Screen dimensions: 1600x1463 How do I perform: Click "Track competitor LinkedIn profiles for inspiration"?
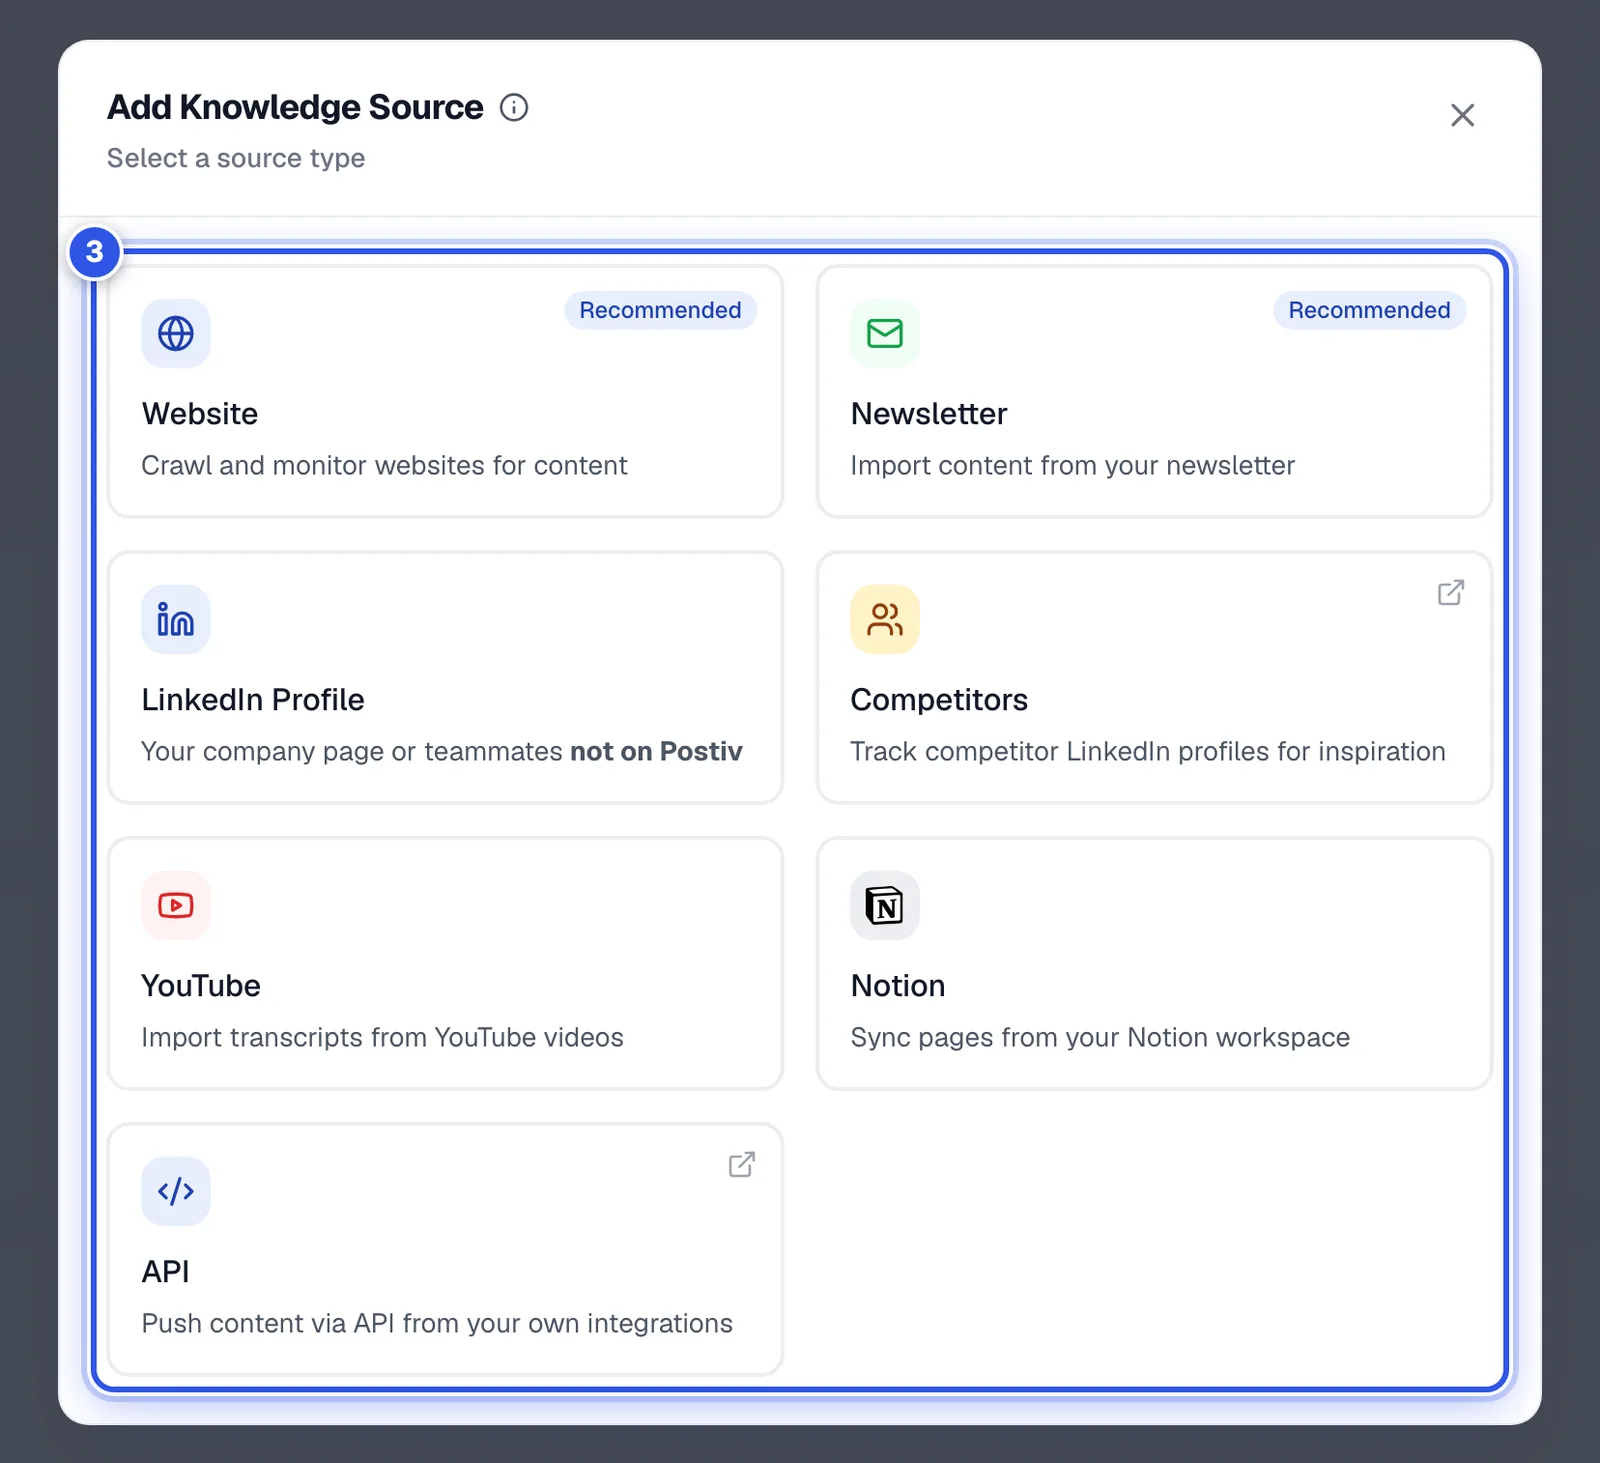point(1148,752)
